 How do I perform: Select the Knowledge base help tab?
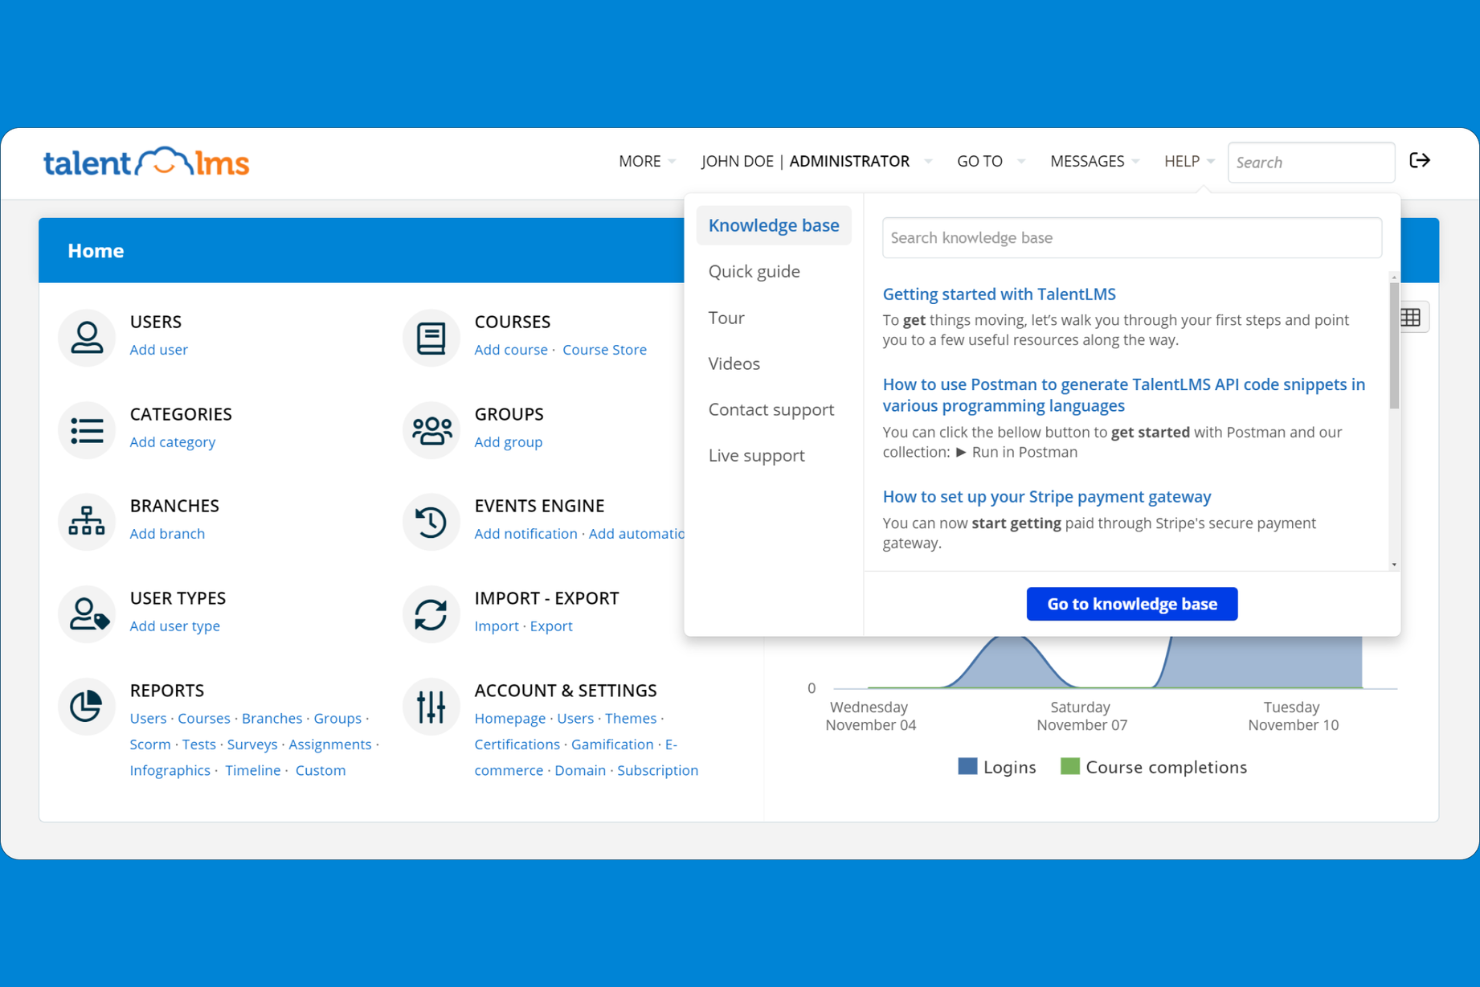774,225
